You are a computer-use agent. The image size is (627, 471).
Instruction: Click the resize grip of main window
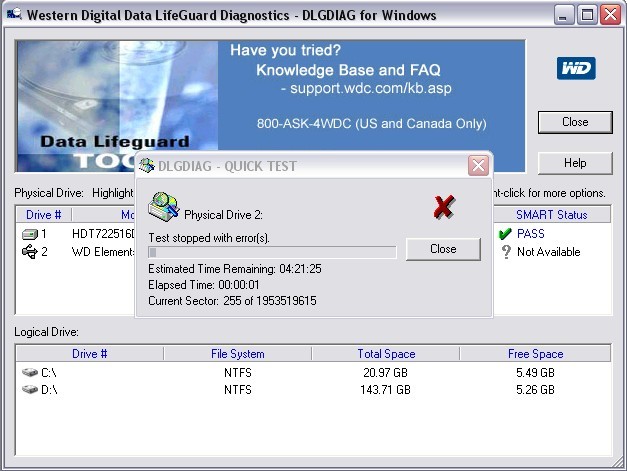coord(618,463)
